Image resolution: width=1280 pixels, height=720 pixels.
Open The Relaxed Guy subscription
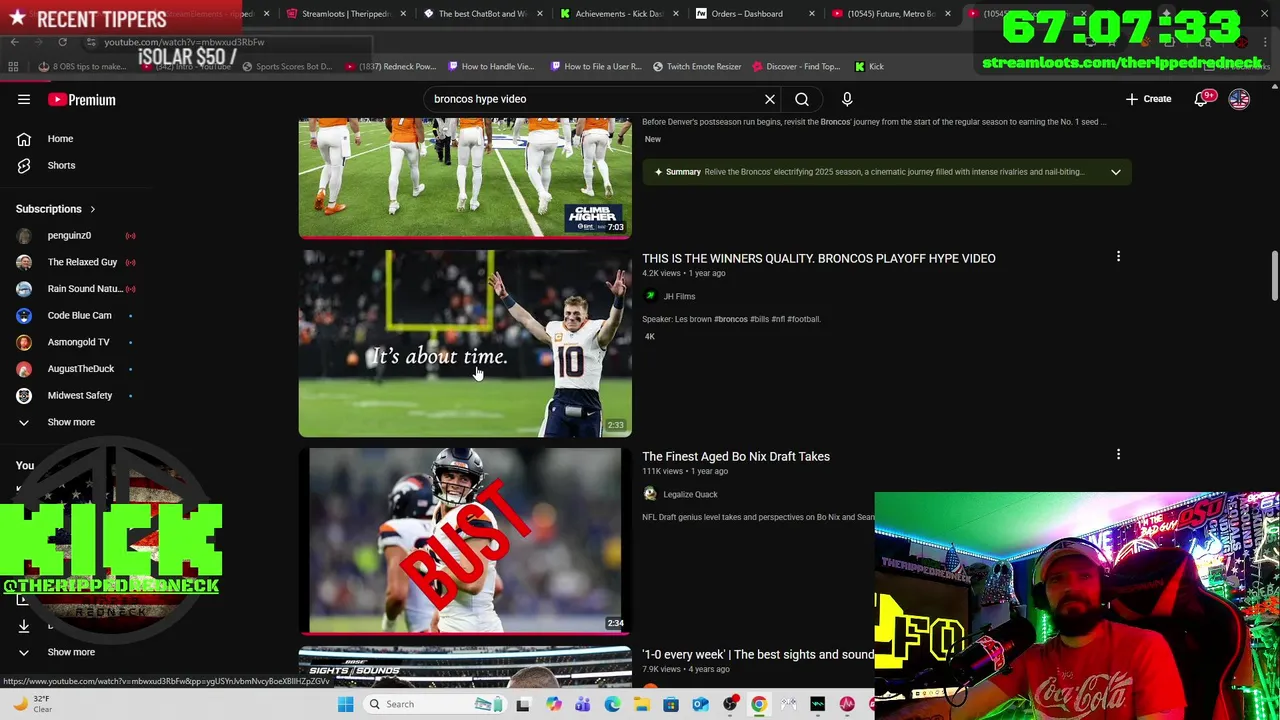[76, 262]
